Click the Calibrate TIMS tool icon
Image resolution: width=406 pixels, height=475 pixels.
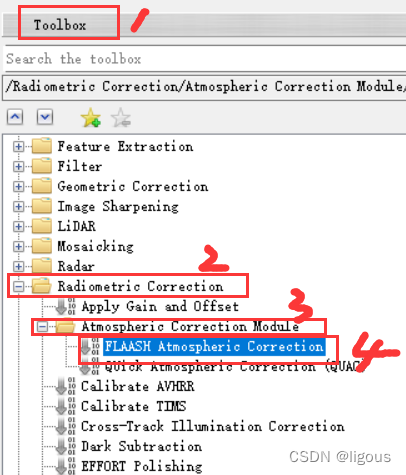[x=66, y=406]
